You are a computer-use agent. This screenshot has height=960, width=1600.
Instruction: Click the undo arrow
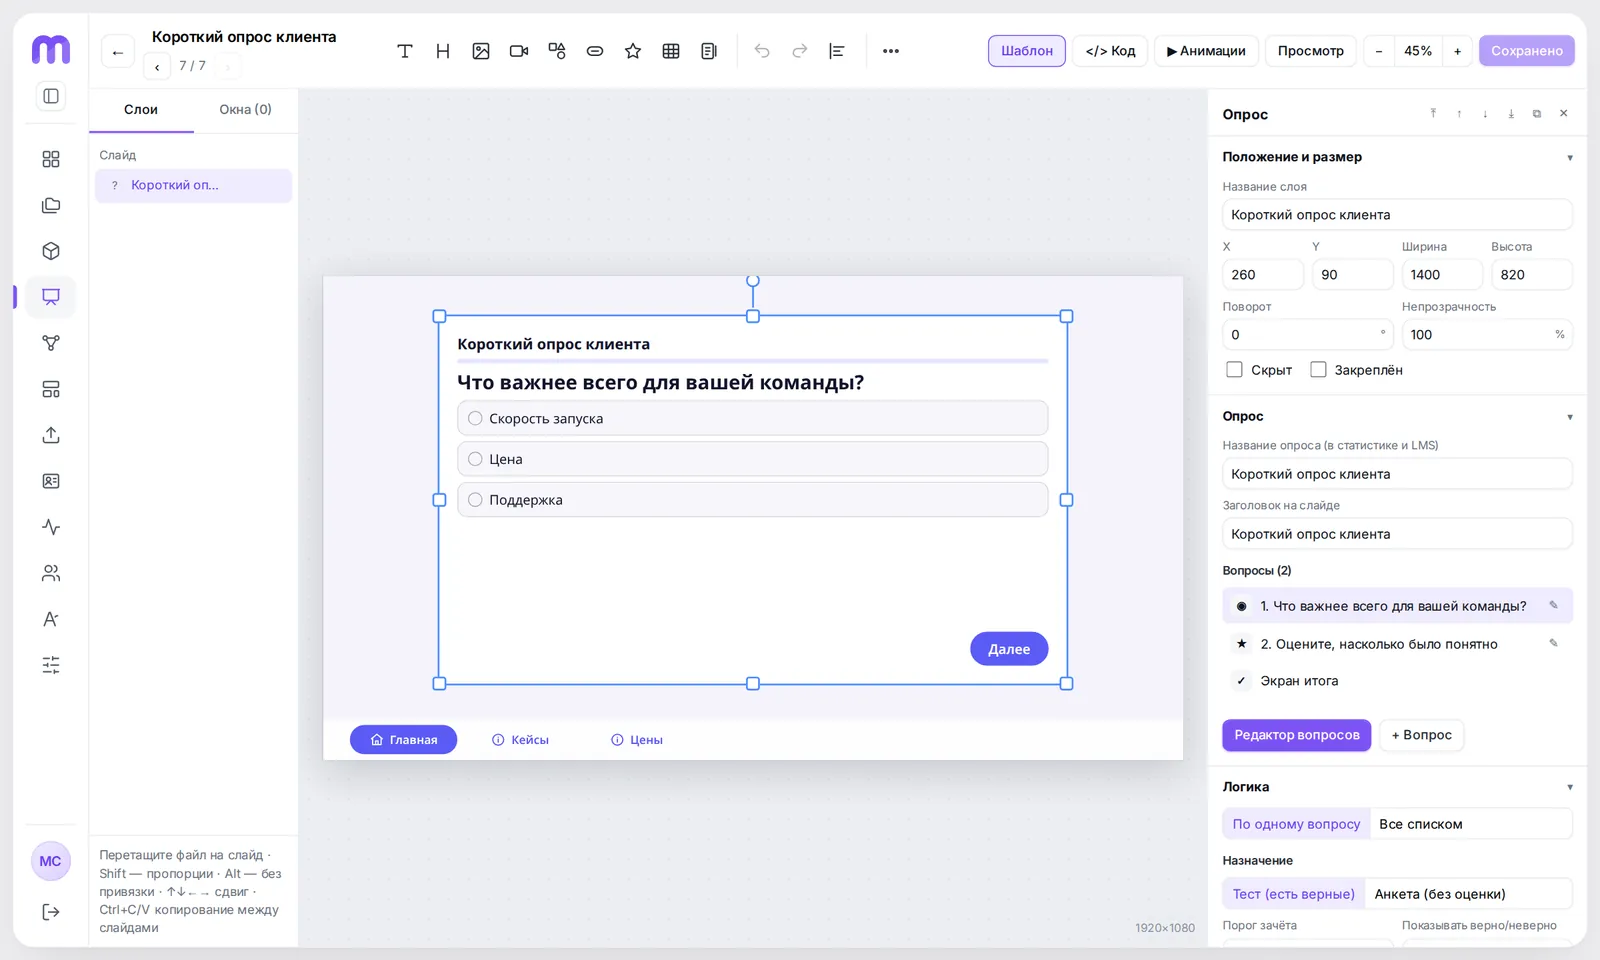tap(762, 51)
